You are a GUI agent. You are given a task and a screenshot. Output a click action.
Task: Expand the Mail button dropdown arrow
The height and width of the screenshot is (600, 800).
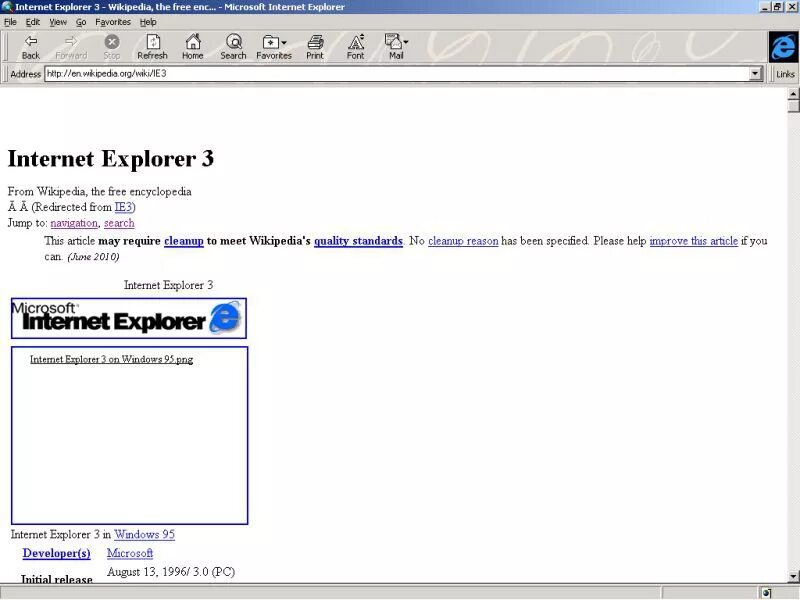coord(406,42)
